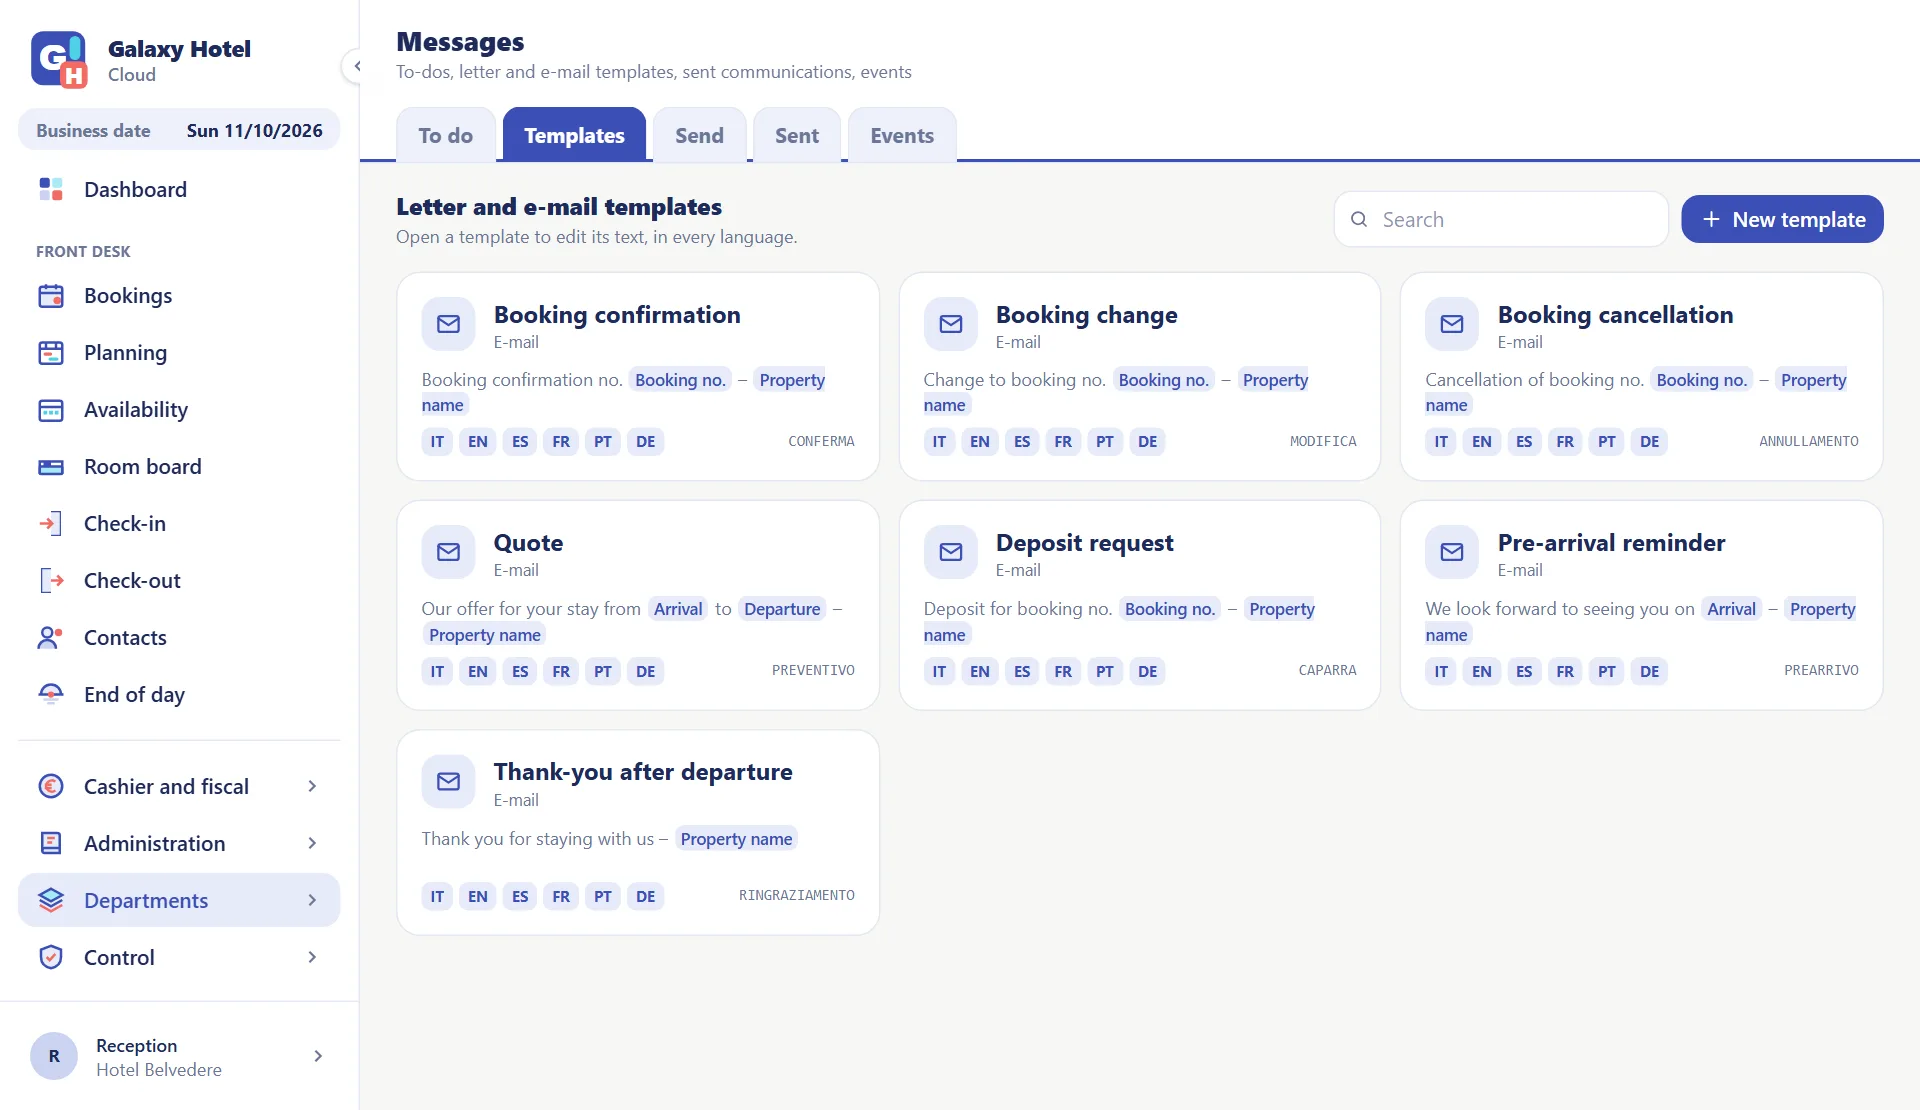Click the Administration sidebar icon
The width and height of the screenshot is (1920, 1110).
(x=51, y=843)
